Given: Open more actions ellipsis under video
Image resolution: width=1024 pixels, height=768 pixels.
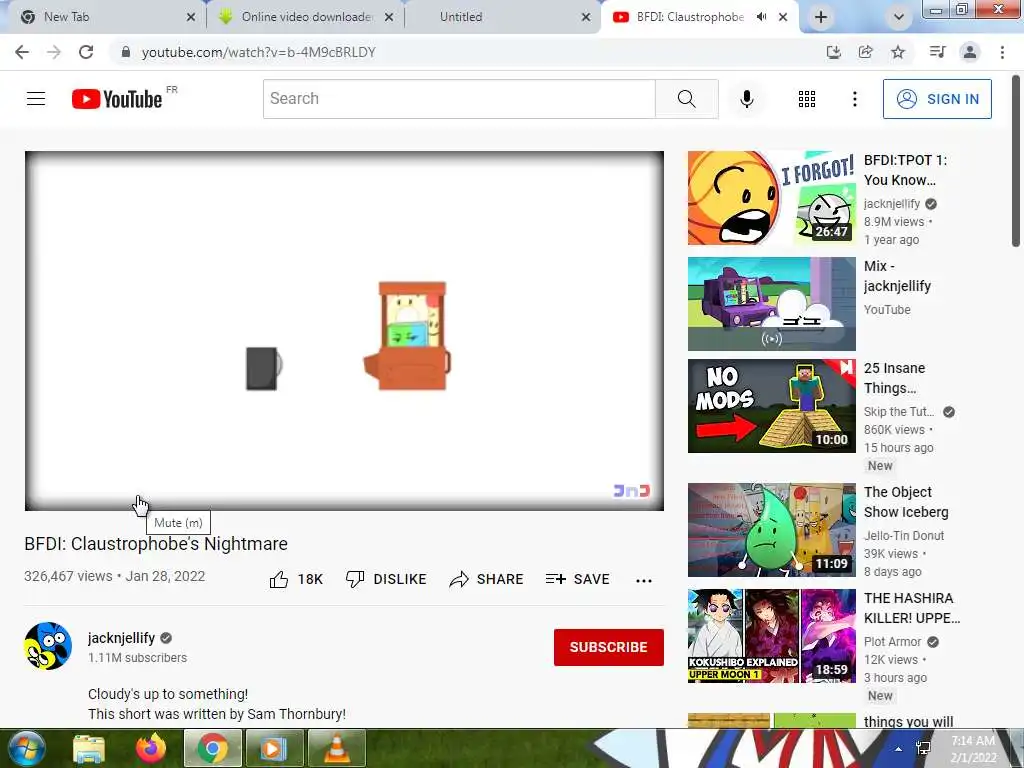Looking at the screenshot, I should pyautogui.click(x=644, y=581).
